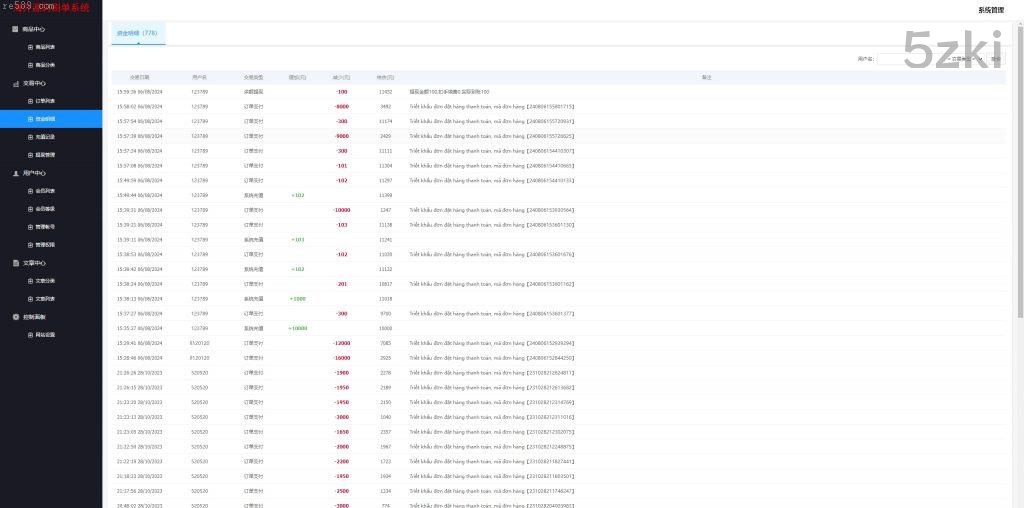1024x508 pixels.
Task: Click the icon beside 商品列表 menu item
Action: tap(30, 47)
